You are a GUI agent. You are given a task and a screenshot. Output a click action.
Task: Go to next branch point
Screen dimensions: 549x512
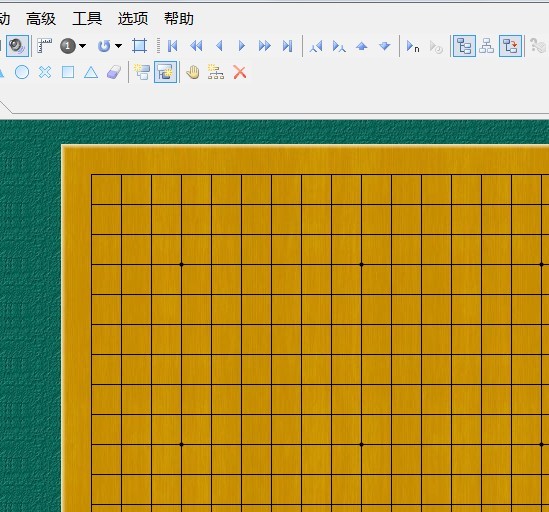coord(339,46)
